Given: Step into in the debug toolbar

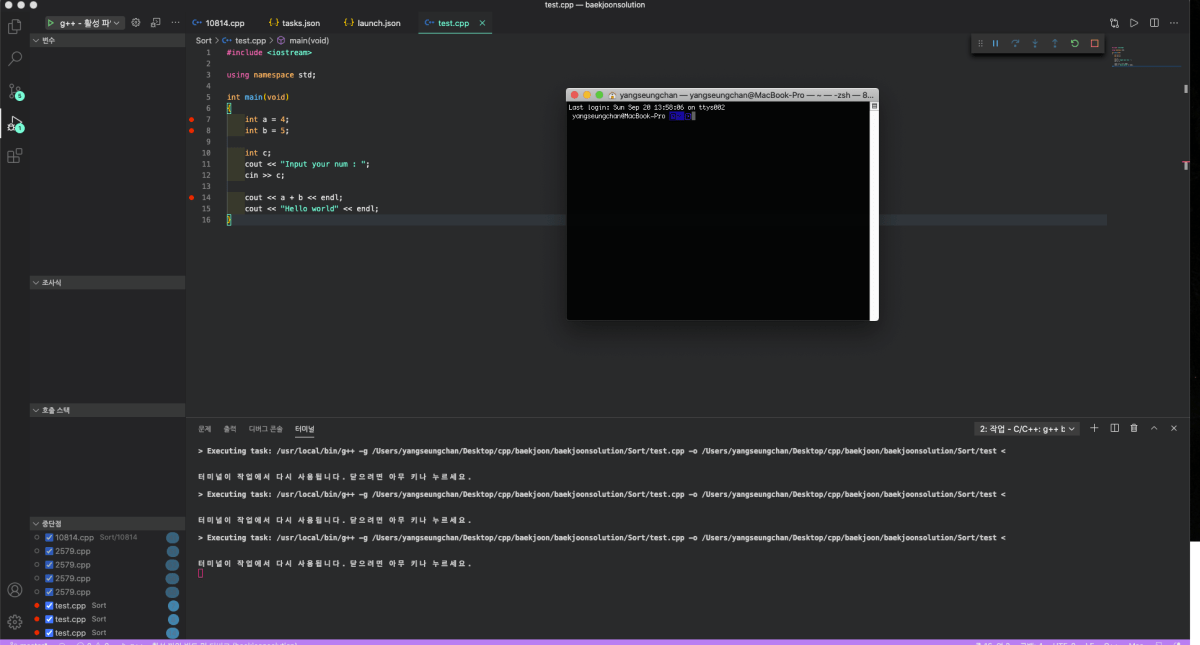Looking at the screenshot, I should pos(1035,43).
